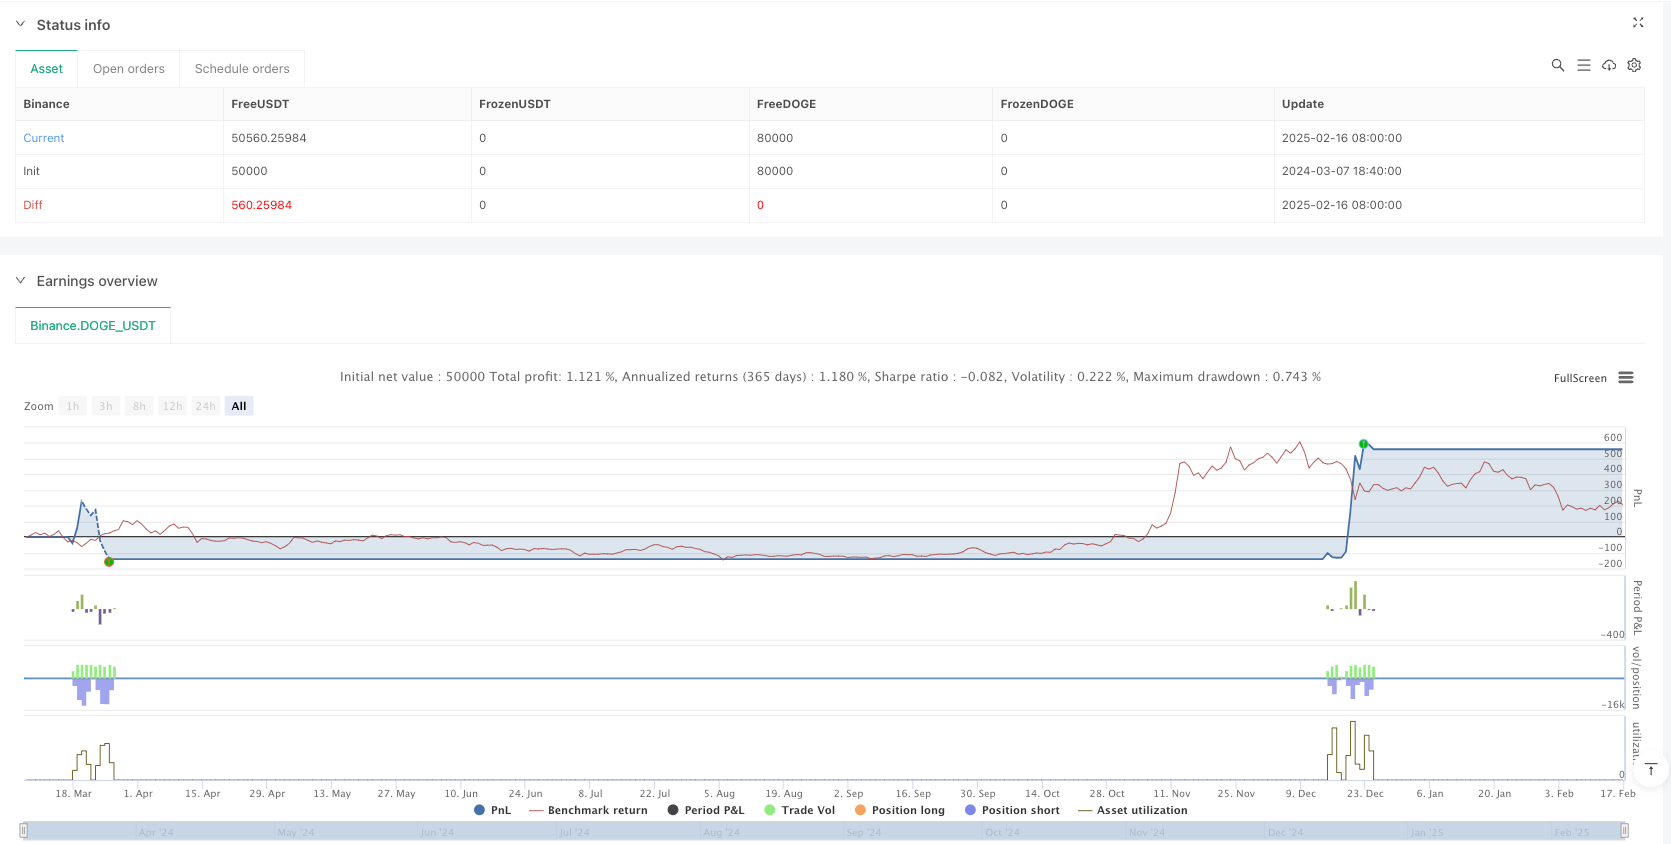Screen dimensions: 1671x844
Task: Switch to the Open orders tab
Action: point(129,69)
